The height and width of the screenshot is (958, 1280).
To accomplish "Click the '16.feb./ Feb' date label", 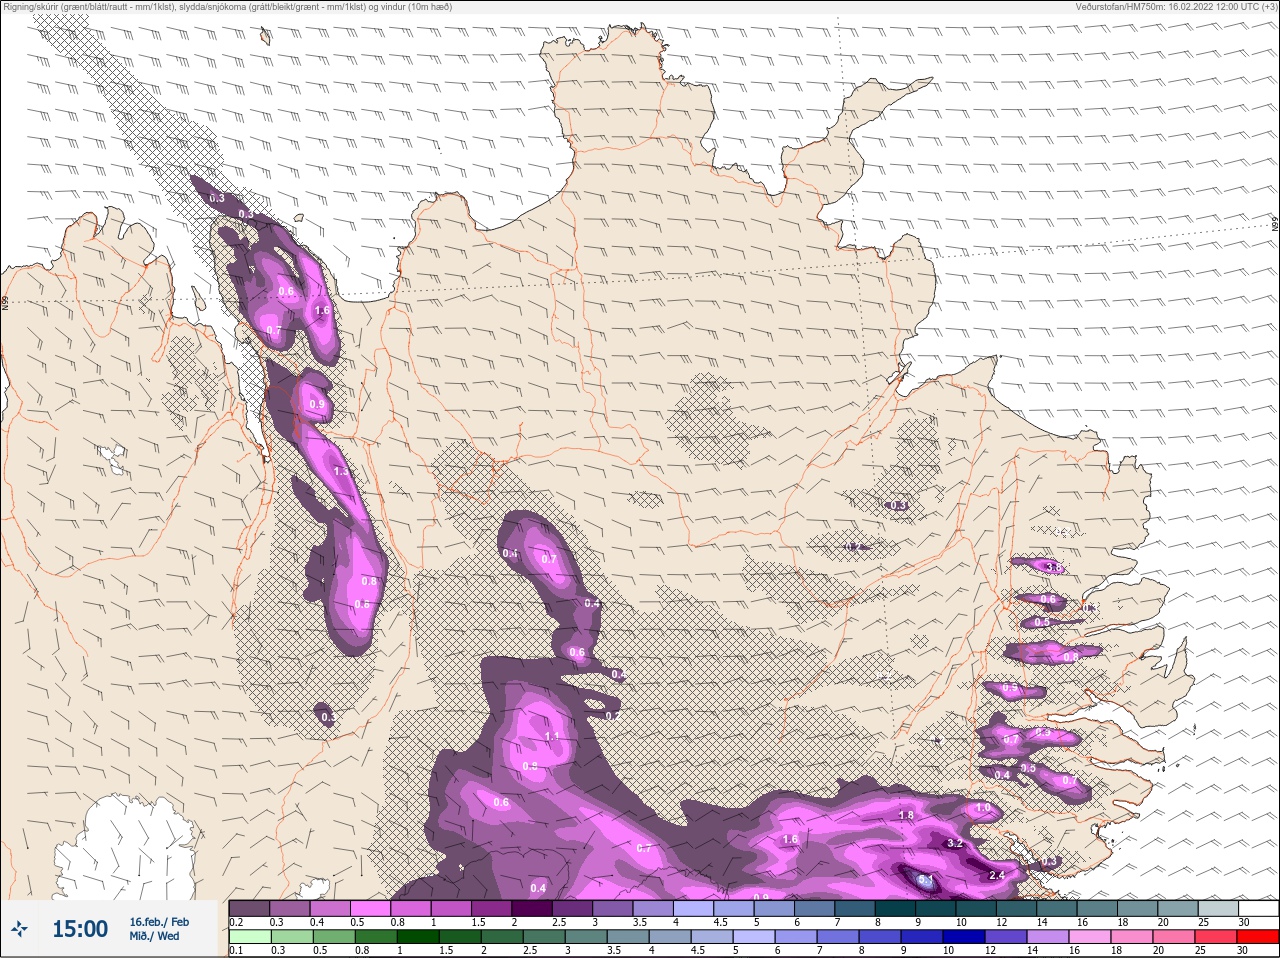I will coord(159,921).
